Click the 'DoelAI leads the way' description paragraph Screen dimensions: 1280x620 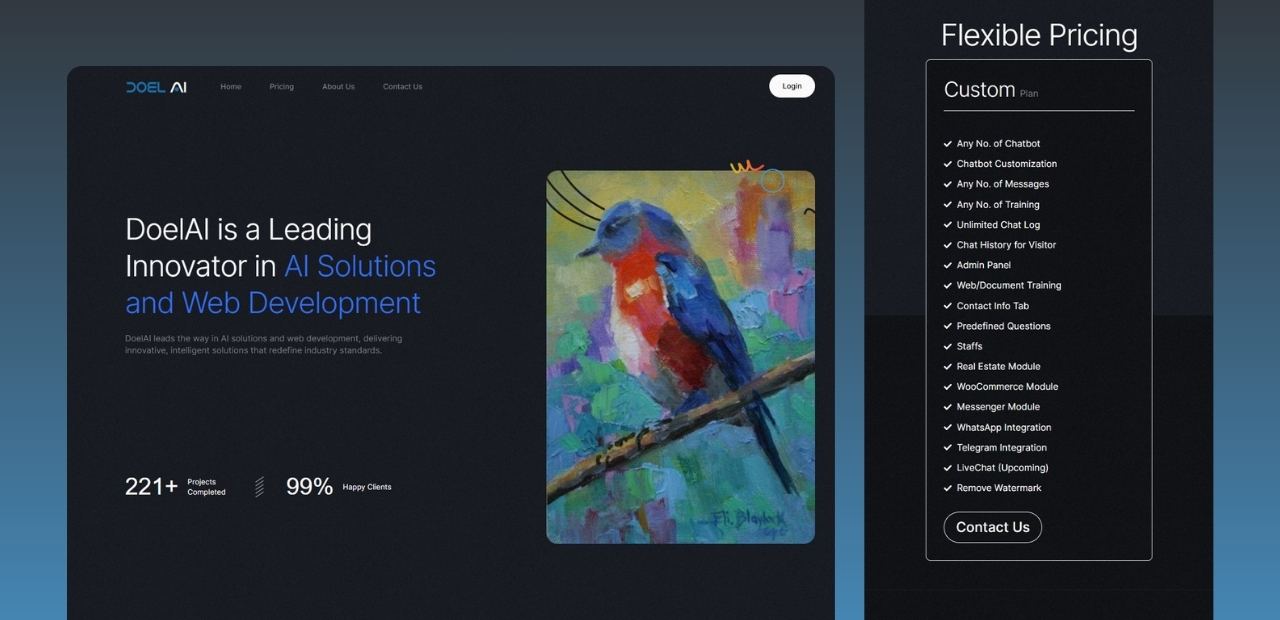264,344
